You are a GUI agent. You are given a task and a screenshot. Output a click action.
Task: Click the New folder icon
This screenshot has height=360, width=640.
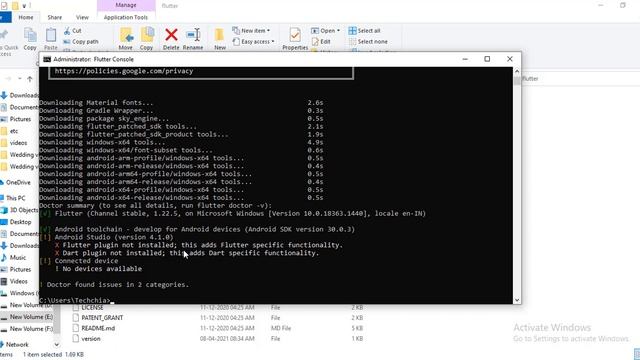click(220, 35)
